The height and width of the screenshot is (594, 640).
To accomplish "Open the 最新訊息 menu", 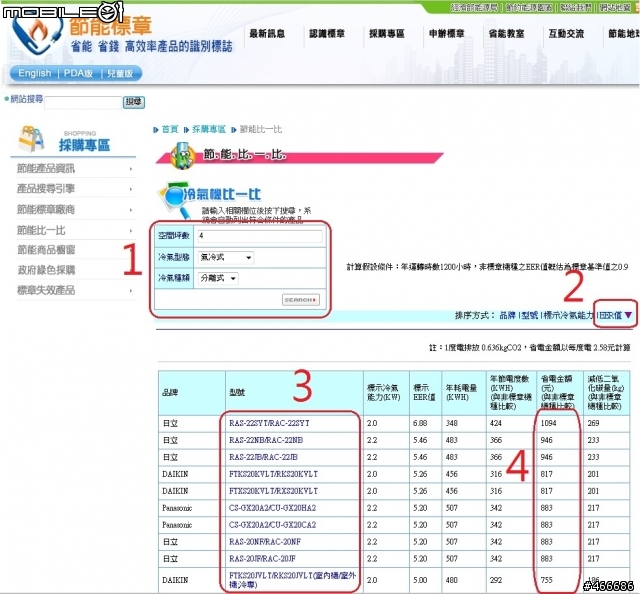I will 267,33.
